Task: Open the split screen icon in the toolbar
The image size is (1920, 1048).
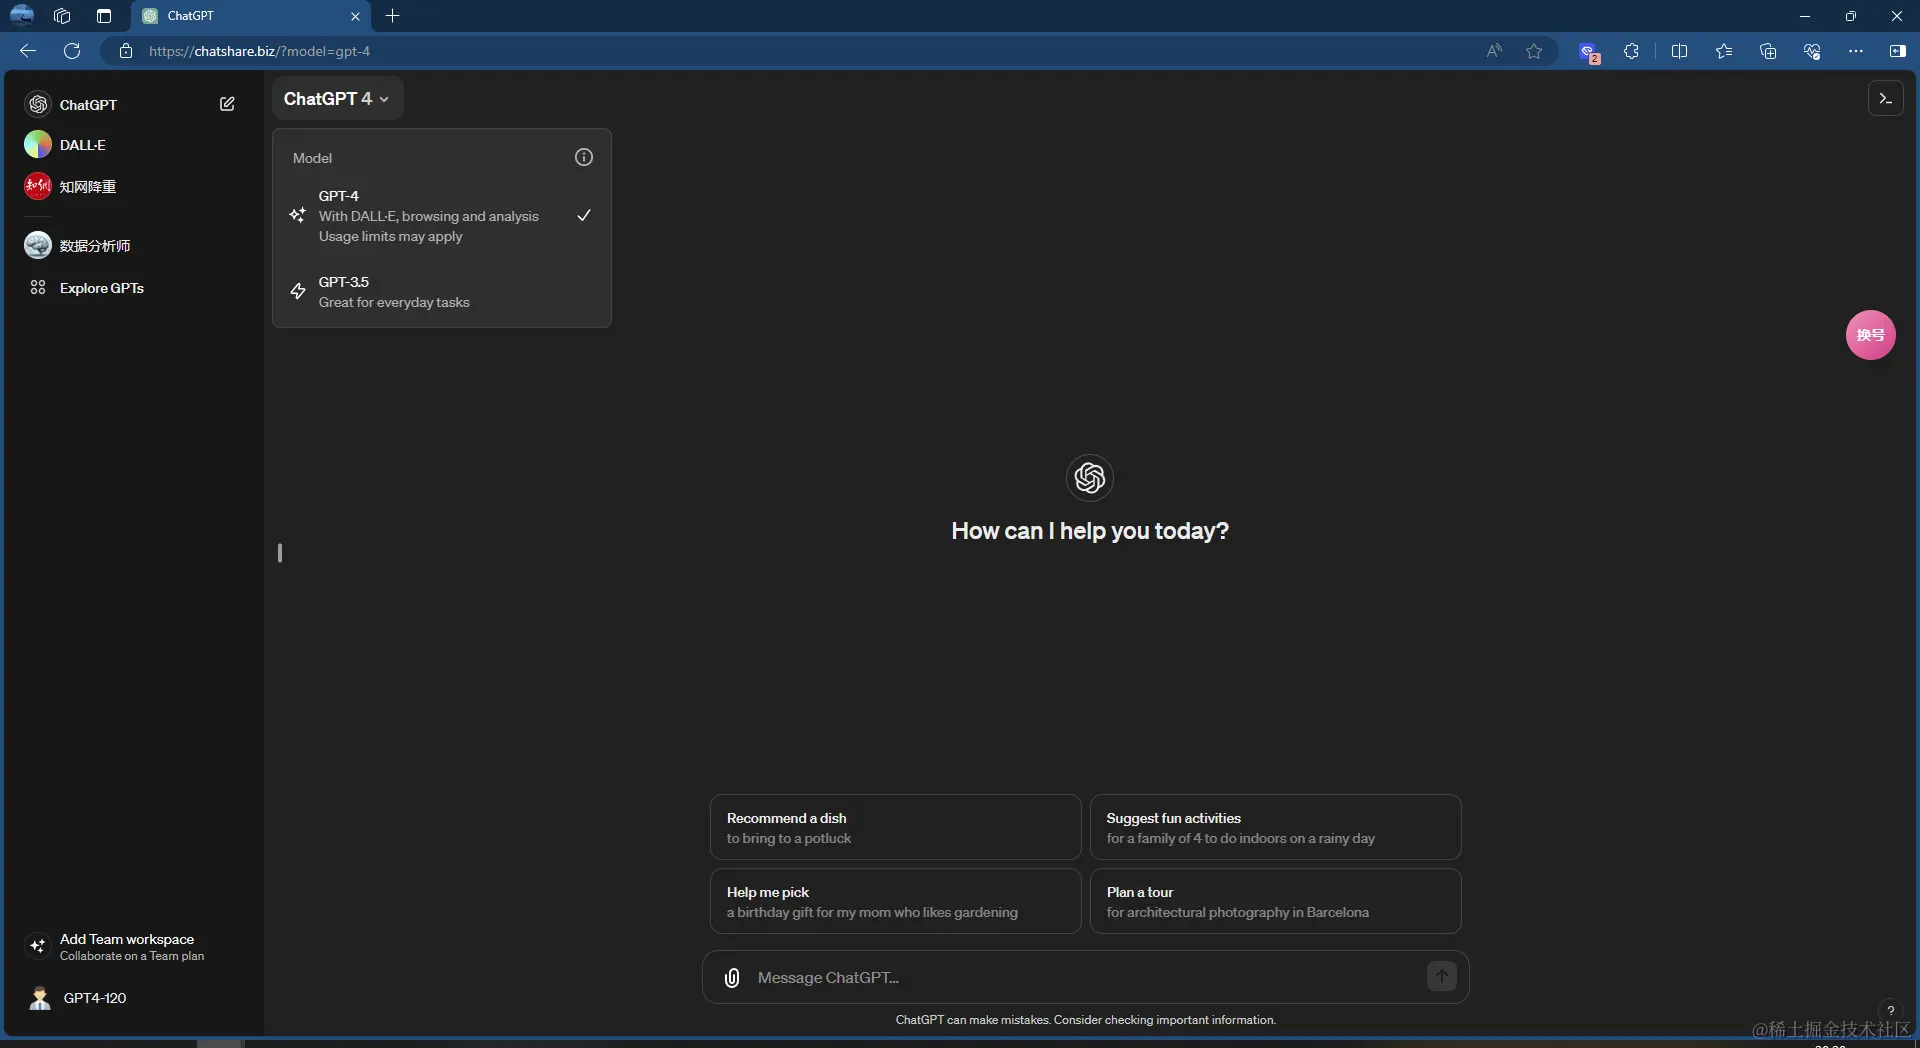Action: (x=1679, y=51)
